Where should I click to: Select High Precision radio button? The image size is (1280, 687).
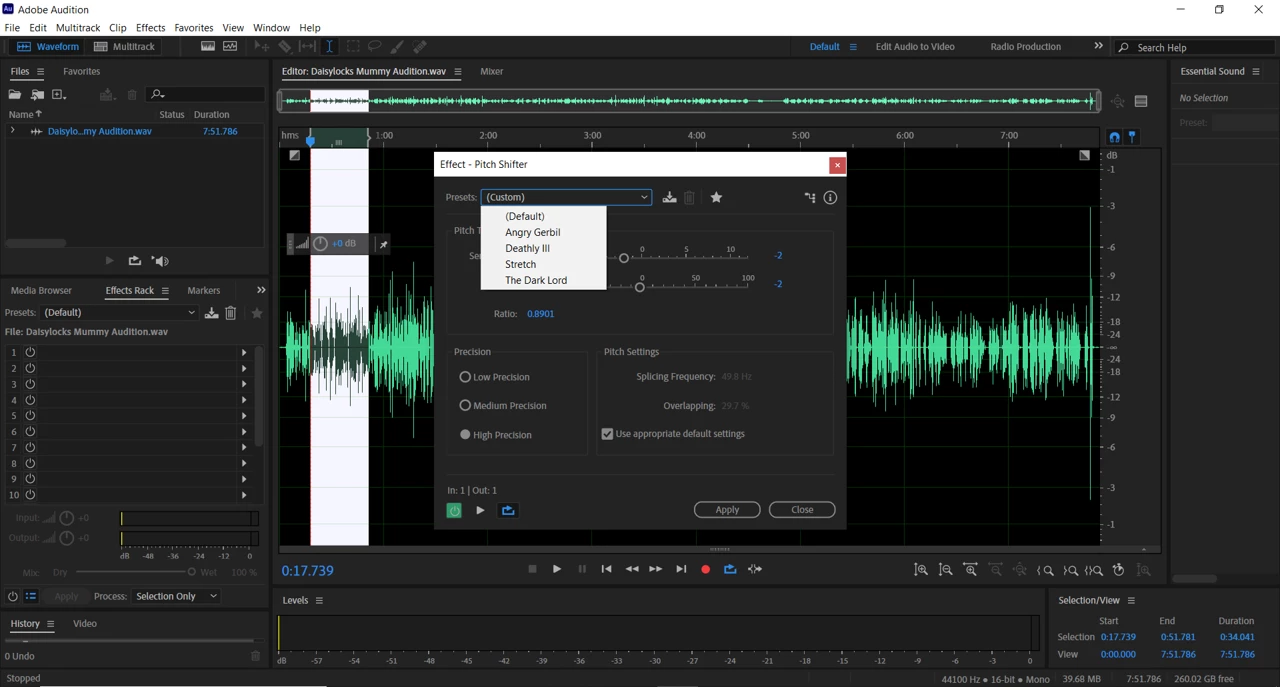click(x=465, y=434)
